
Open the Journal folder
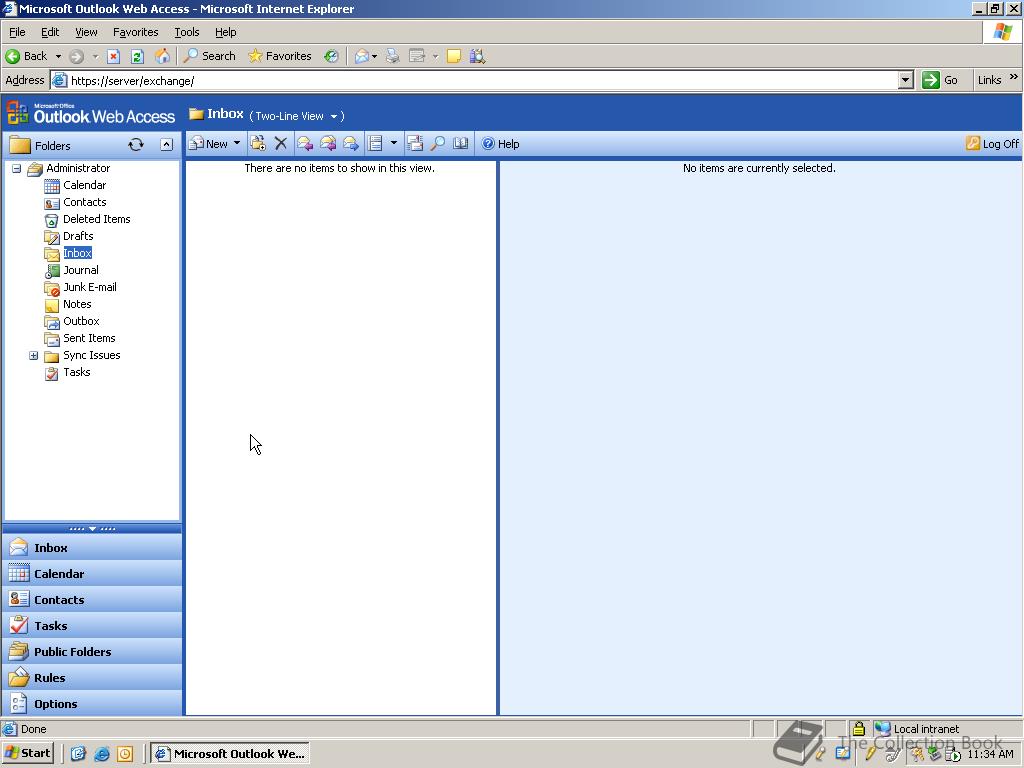[x=81, y=270]
